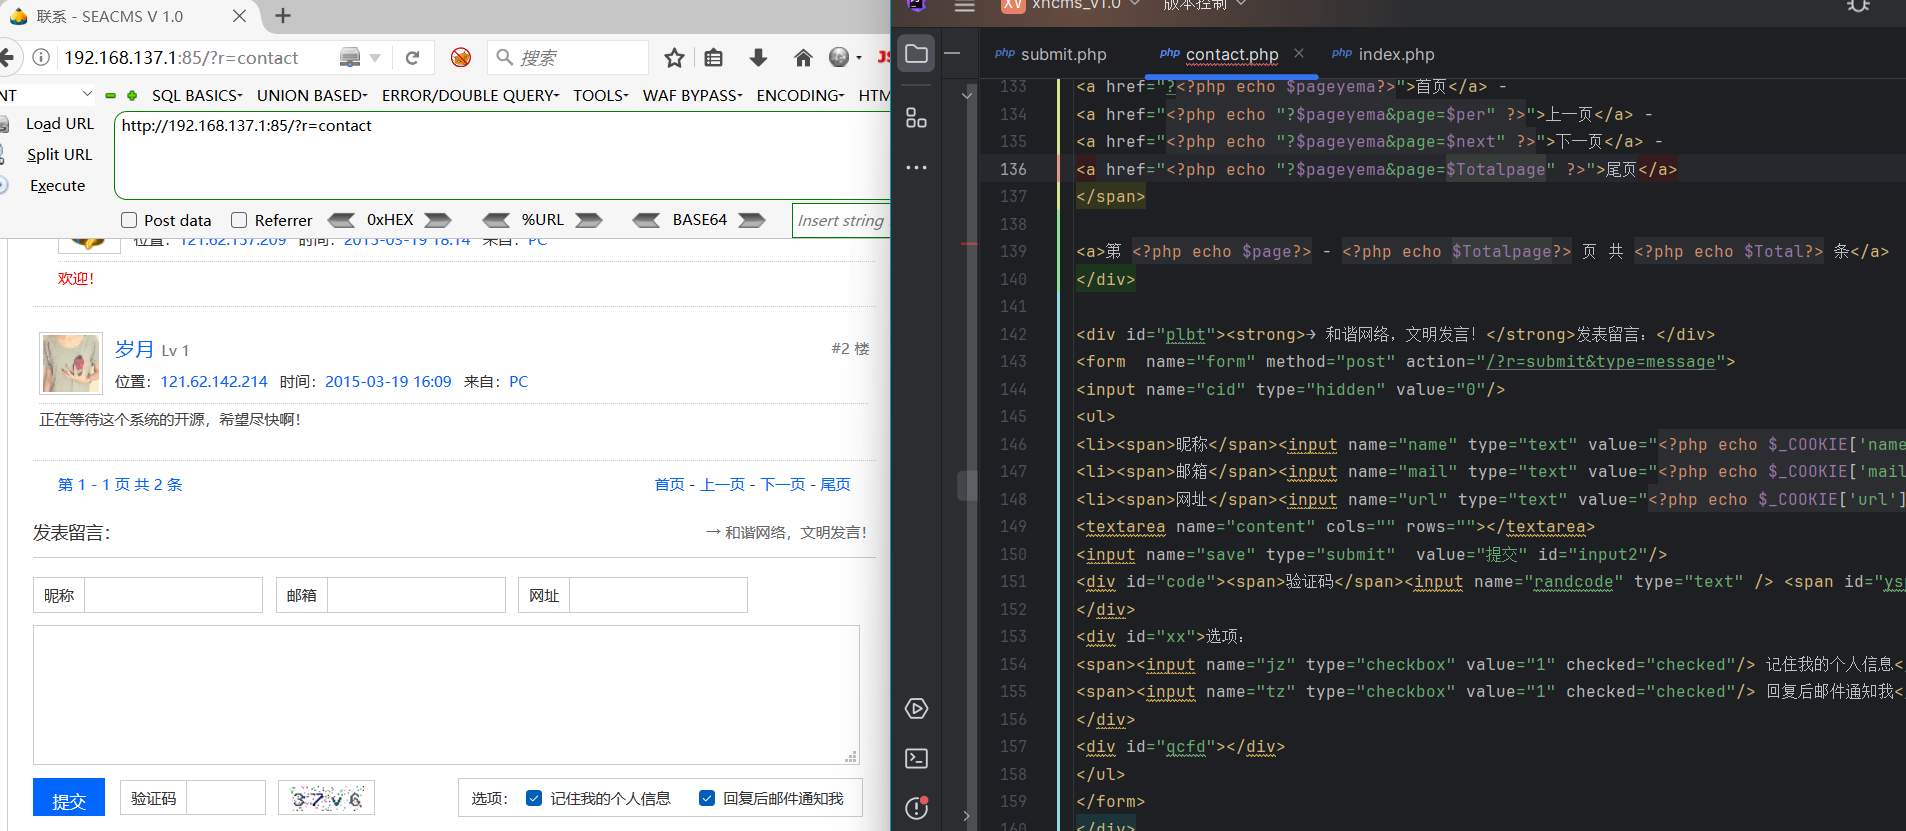Click Load URL in HackBar
Screen dimensions: 1906x831
tap(59, 123)
